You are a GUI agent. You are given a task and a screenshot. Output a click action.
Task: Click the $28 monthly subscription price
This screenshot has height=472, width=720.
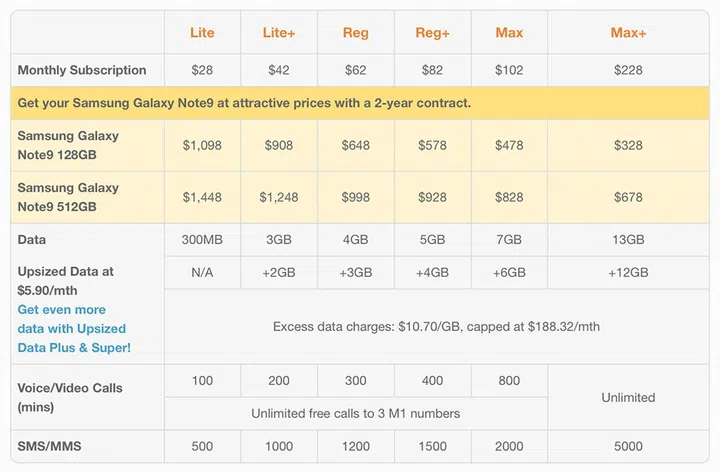[202, 70]
